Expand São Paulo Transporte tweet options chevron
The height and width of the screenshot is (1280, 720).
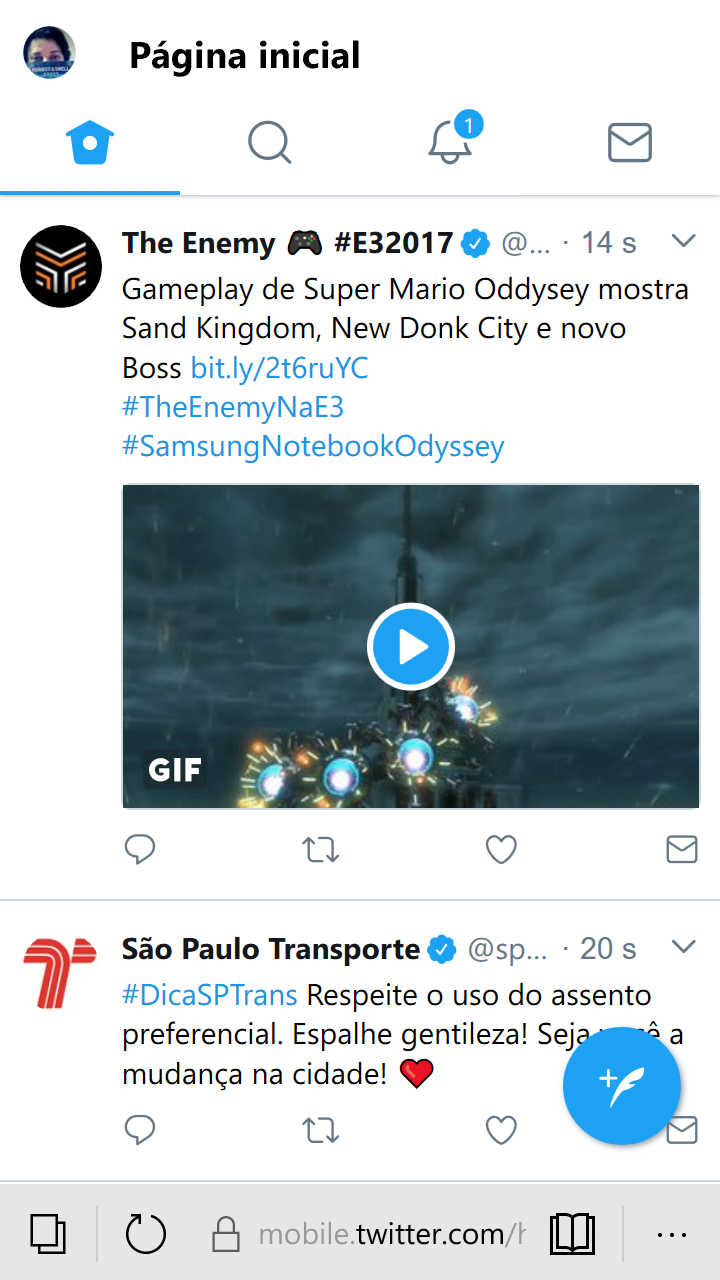point(683,947)
